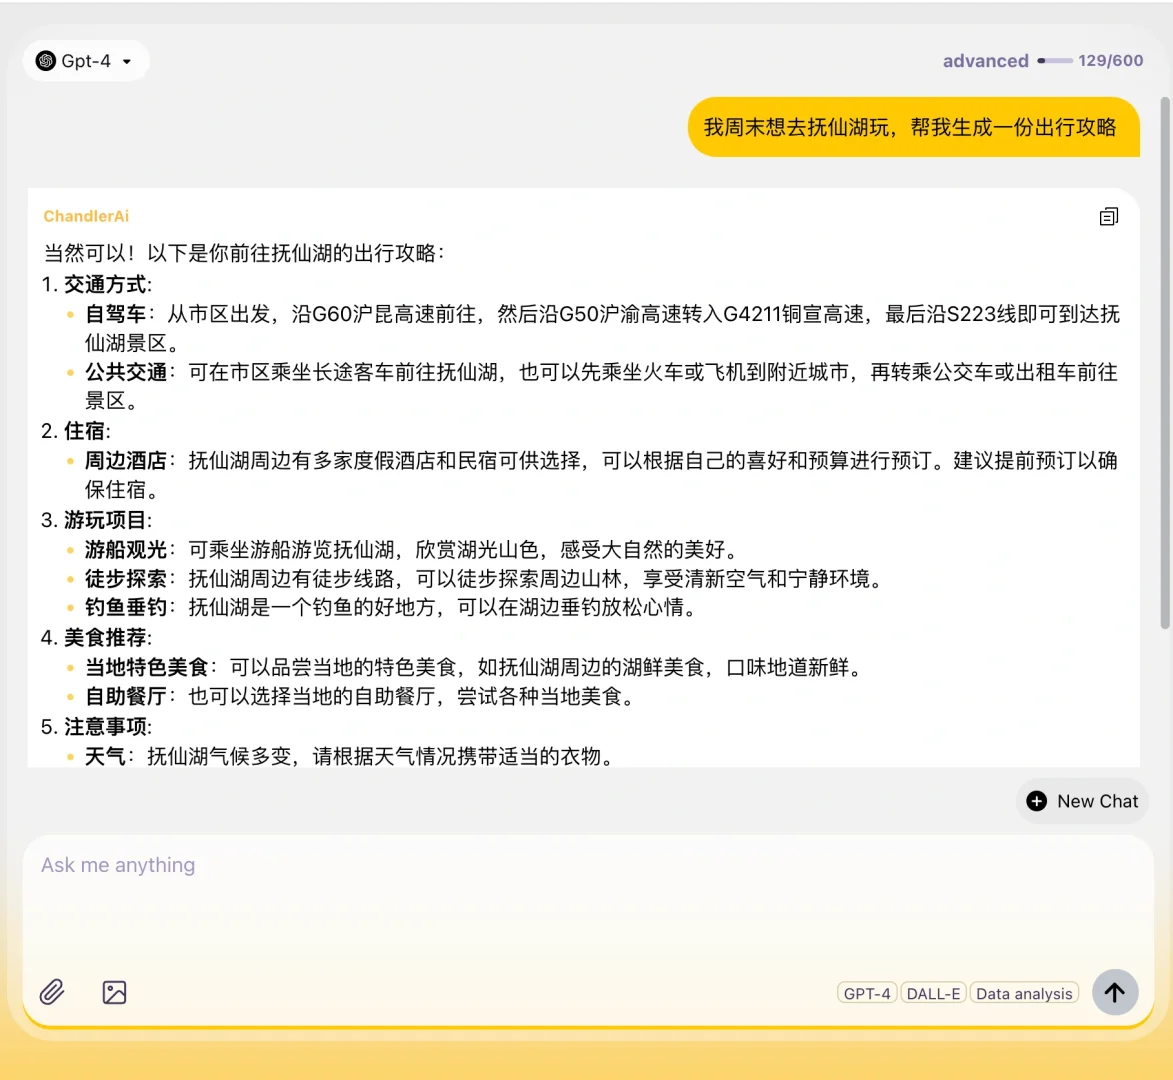Click the paperclip attach file icon
The width and height of the screenshot is (1173, 1080).
pyautogui.click(x=52, y=992)
